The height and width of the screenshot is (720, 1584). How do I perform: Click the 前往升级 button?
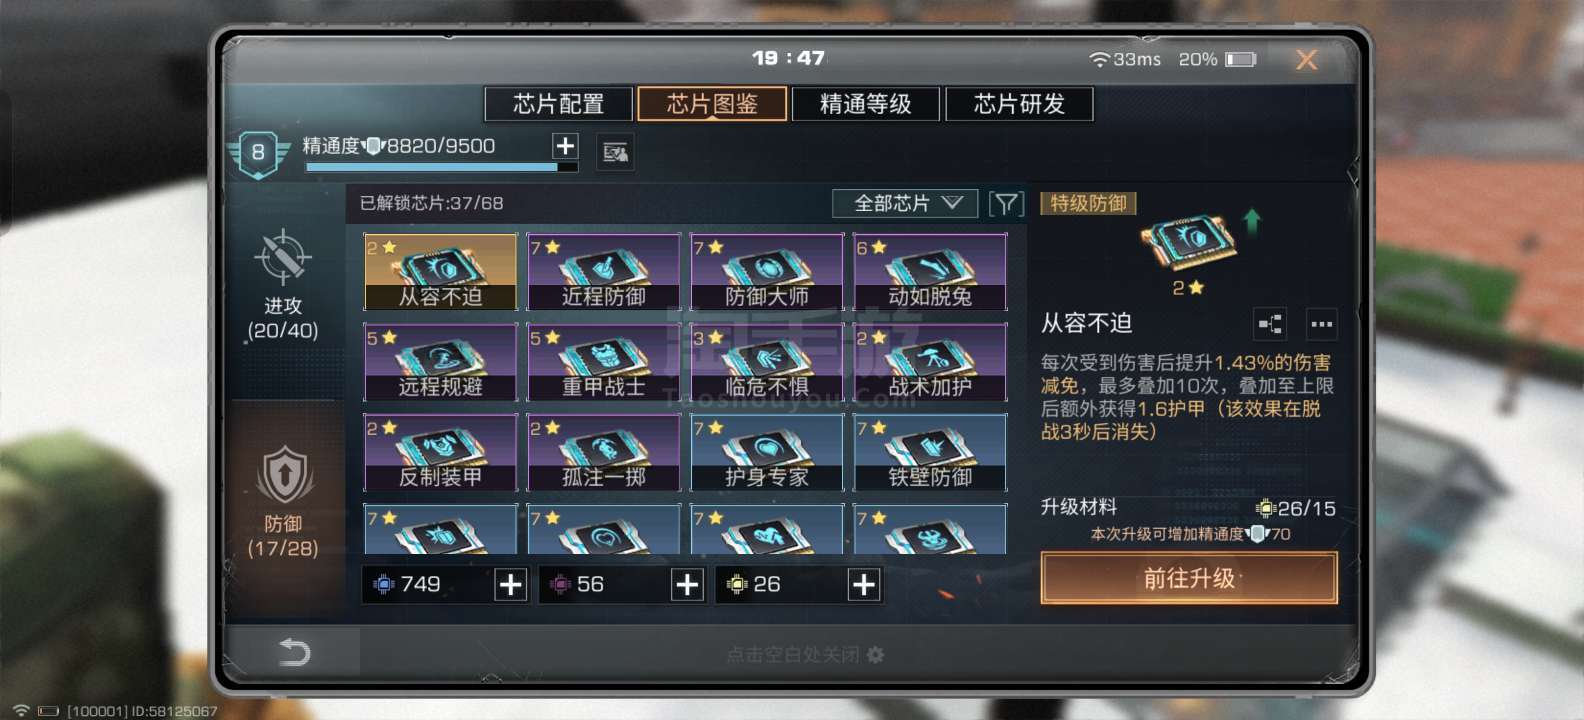[x=1189, y=578]
